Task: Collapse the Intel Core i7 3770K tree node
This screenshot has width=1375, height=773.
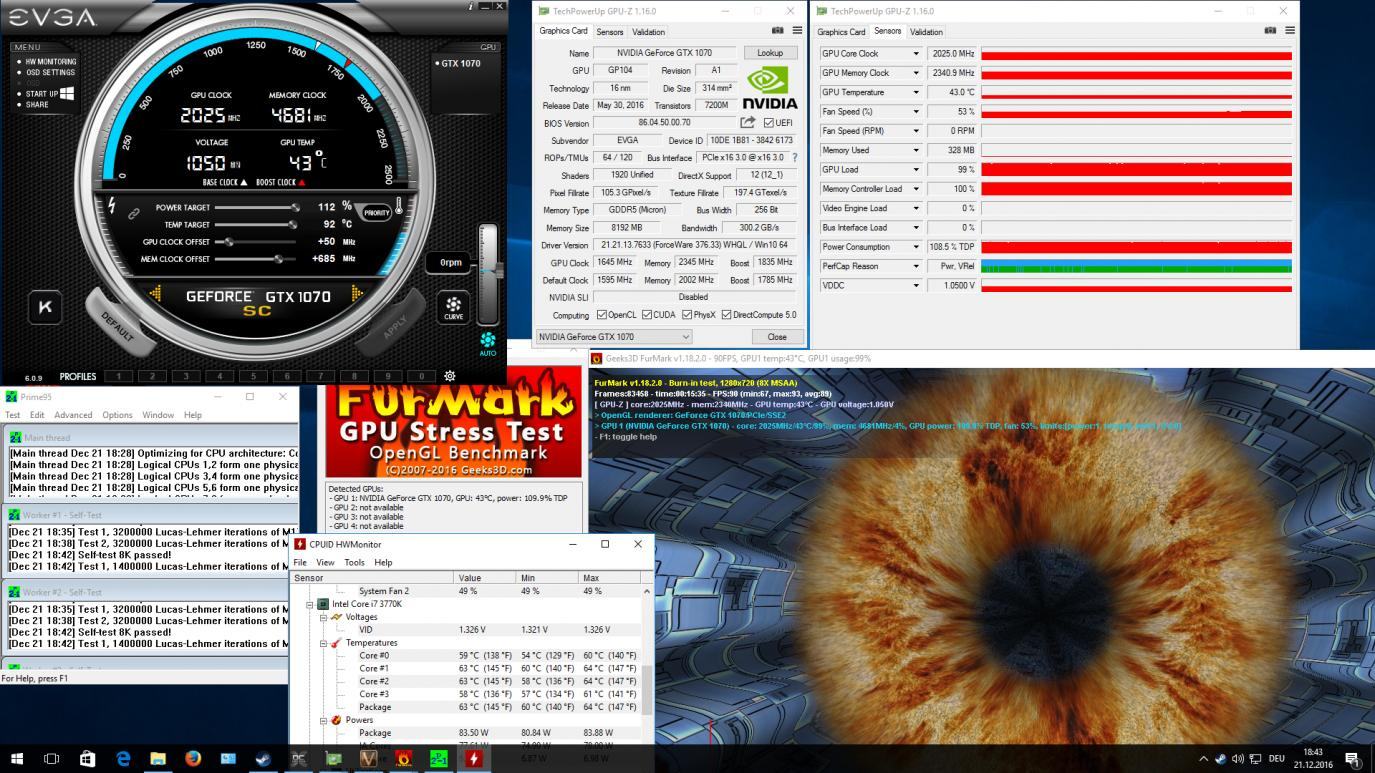Action: tap(310, 604)
